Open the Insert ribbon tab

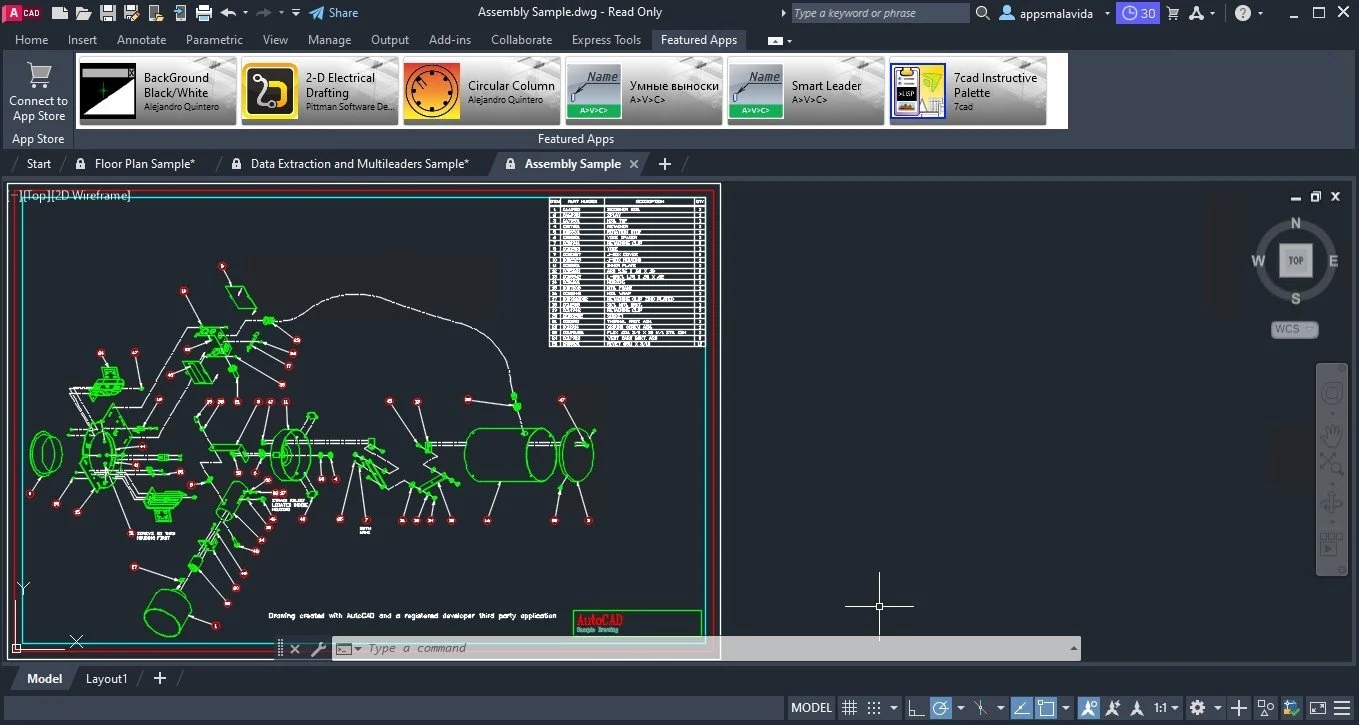[x=83, y=40]
